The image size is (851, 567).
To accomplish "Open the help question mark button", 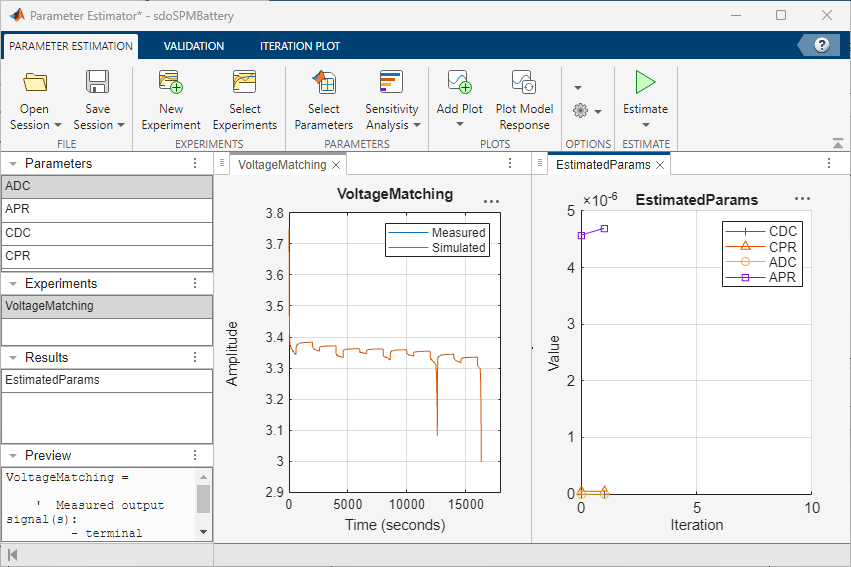I will coord(821,46).
